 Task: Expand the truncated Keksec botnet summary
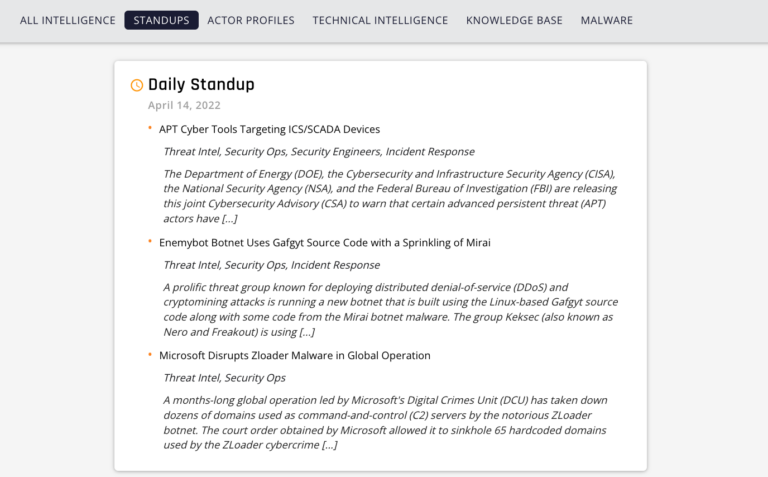[307, 333]
